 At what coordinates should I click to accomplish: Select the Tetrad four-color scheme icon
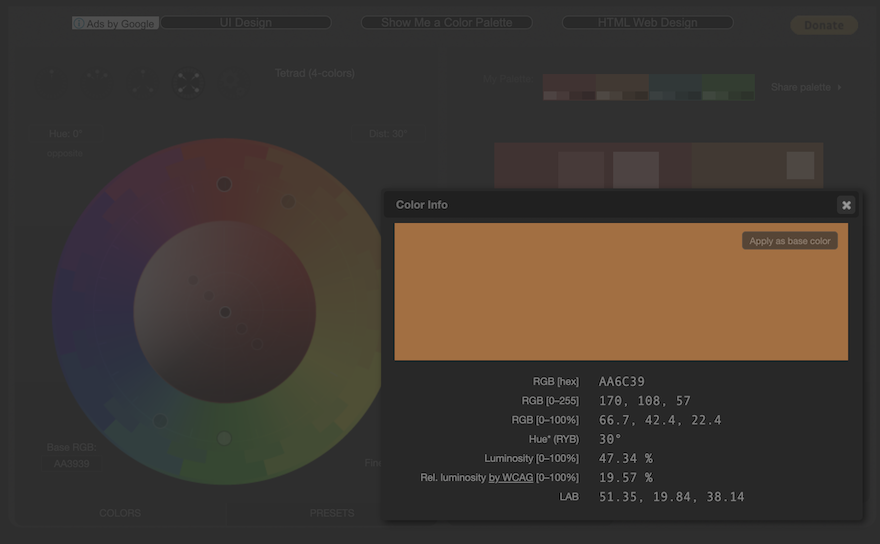188,82
